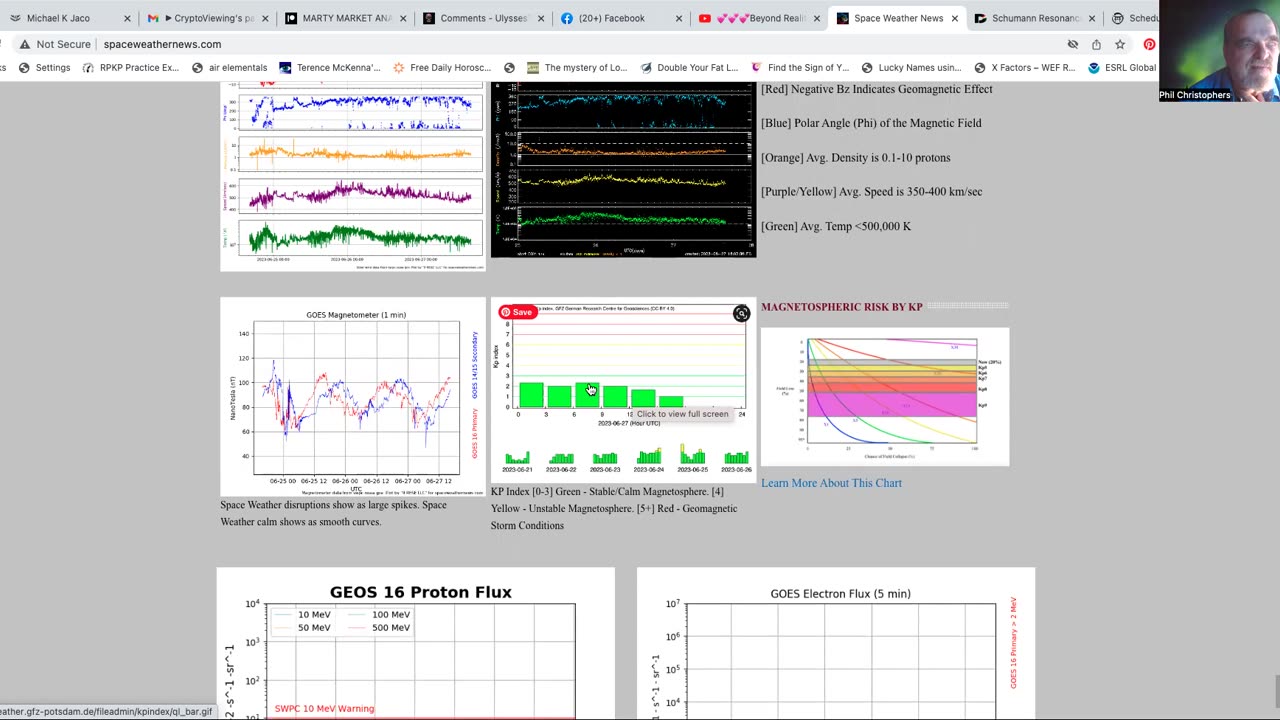Open the ESRL Global bookmark

[x=1122, y=67]
